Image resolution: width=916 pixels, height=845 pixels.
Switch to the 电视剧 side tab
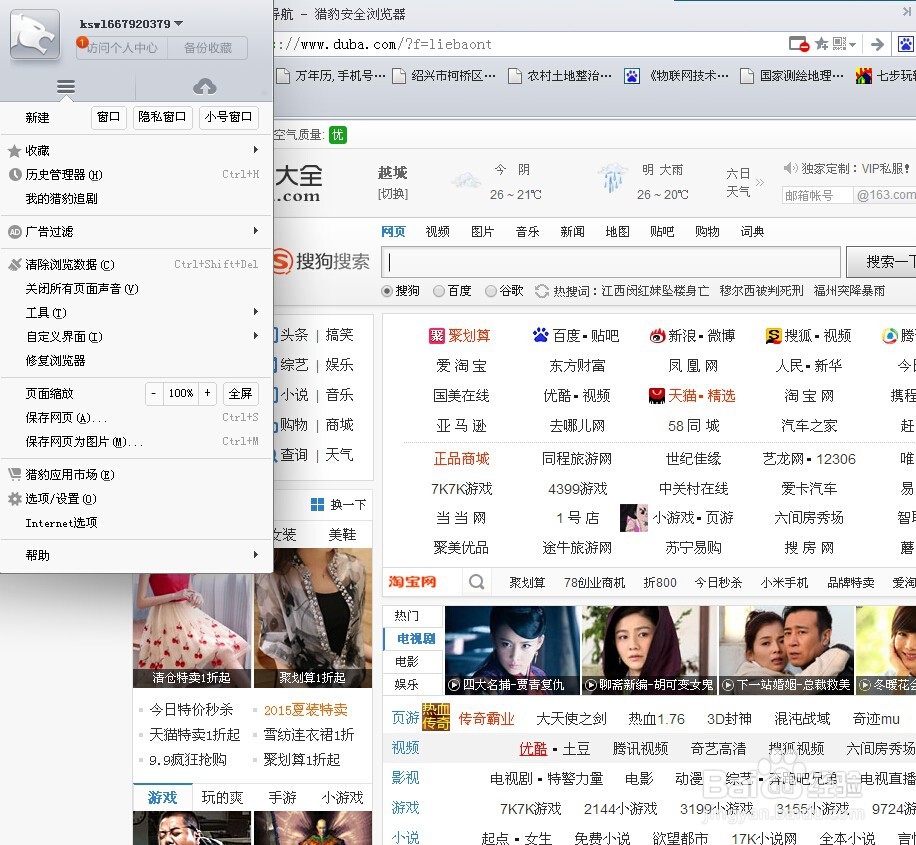(412, 639)
